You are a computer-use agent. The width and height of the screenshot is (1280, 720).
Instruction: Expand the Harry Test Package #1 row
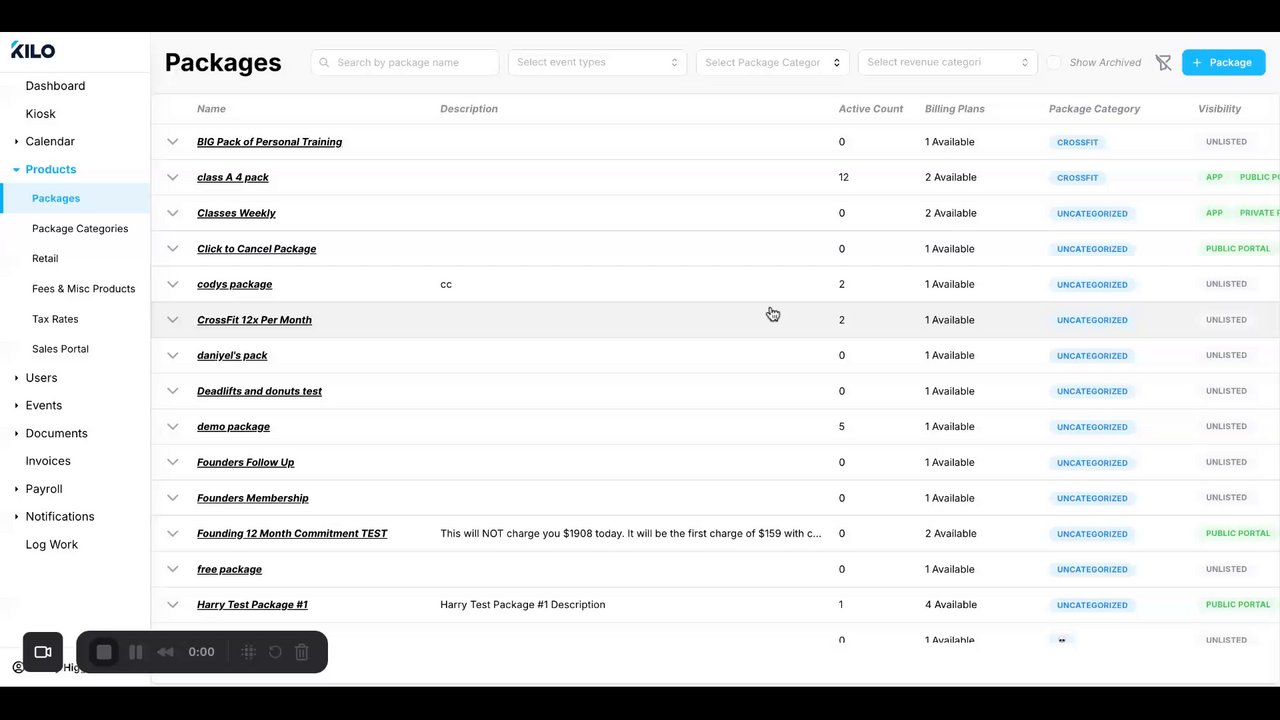tap(173, 605)
